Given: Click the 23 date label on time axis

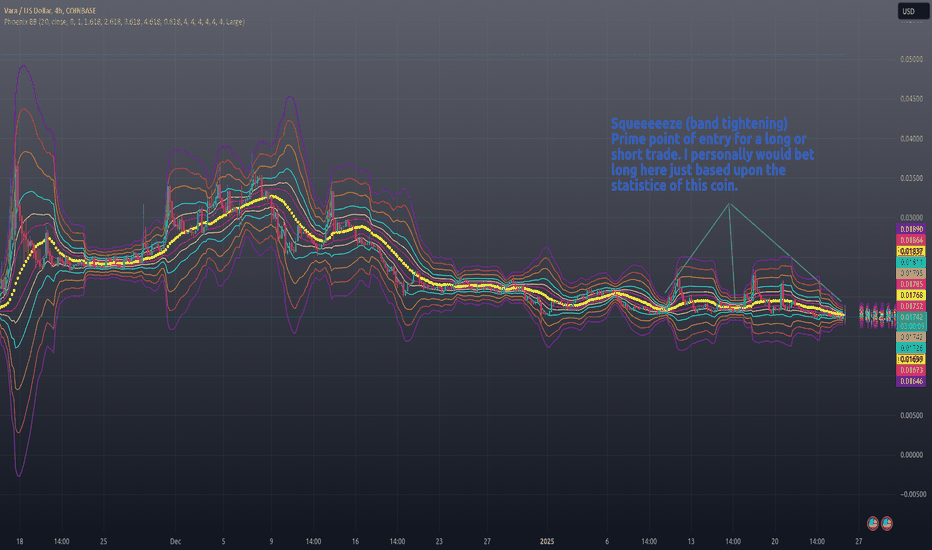Looking at the screenshot, I should click(439, 541).
